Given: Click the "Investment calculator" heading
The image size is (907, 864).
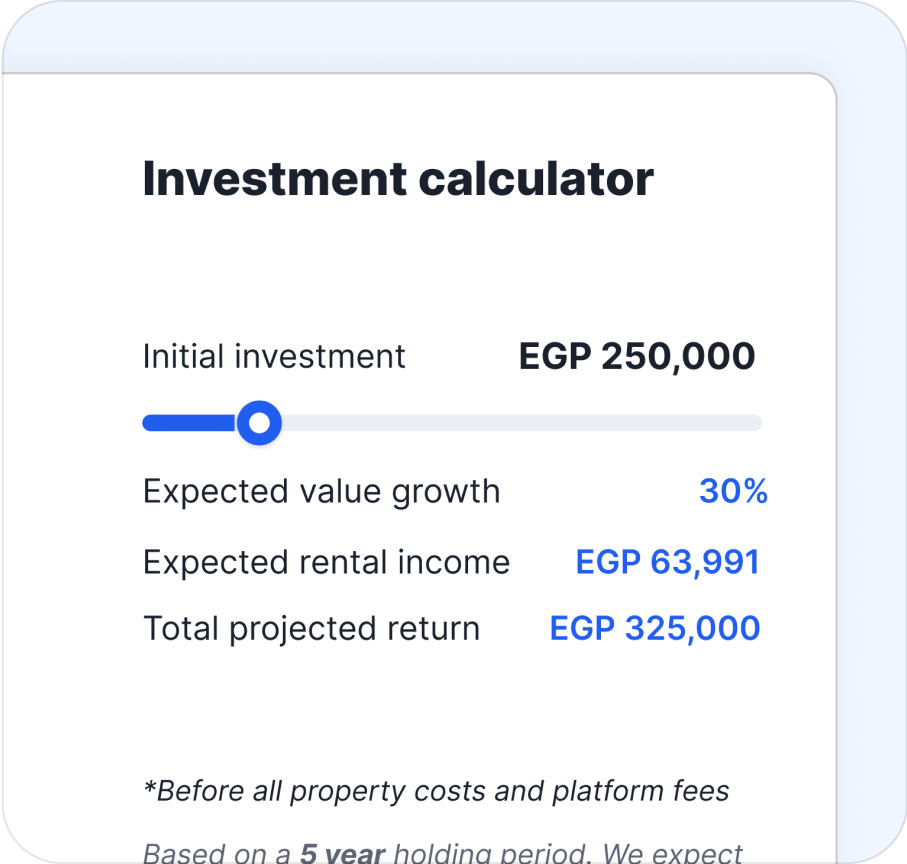Looking at the screenshot, I should 398,179.
